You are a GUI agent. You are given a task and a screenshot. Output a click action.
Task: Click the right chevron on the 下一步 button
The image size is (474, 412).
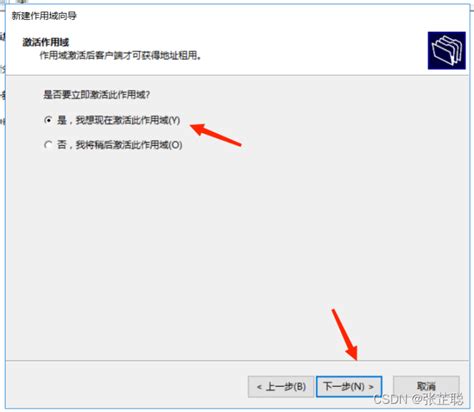pyautogui.click(x=371, y=387)
